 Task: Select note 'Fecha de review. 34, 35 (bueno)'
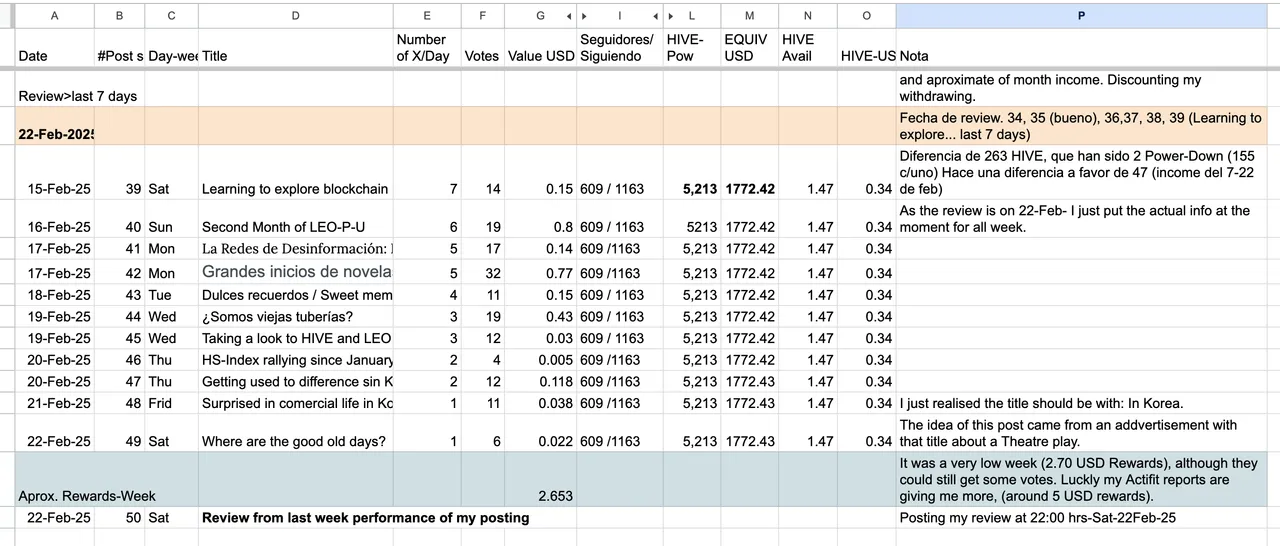pos(1082,126)
